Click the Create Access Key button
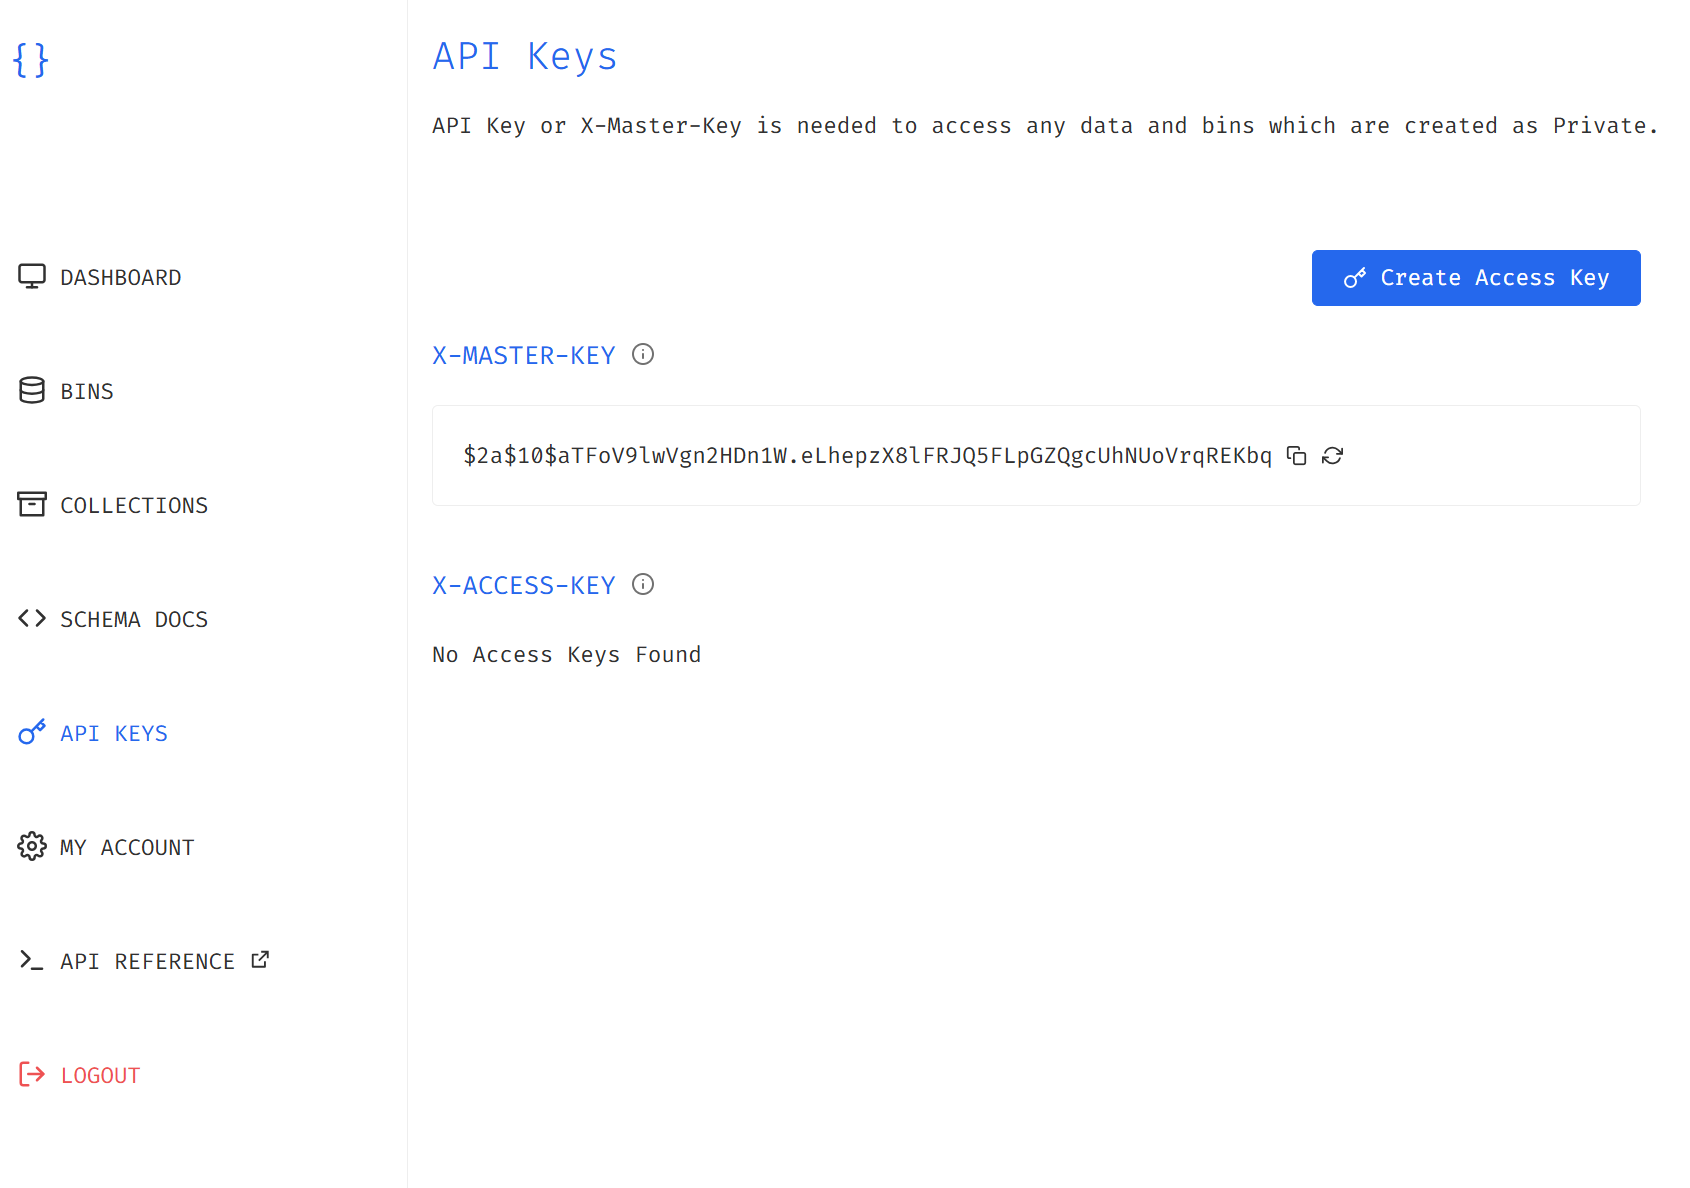This screenshot has width=1690, height=1188. pyautogui.click(x=1476, y=278)
